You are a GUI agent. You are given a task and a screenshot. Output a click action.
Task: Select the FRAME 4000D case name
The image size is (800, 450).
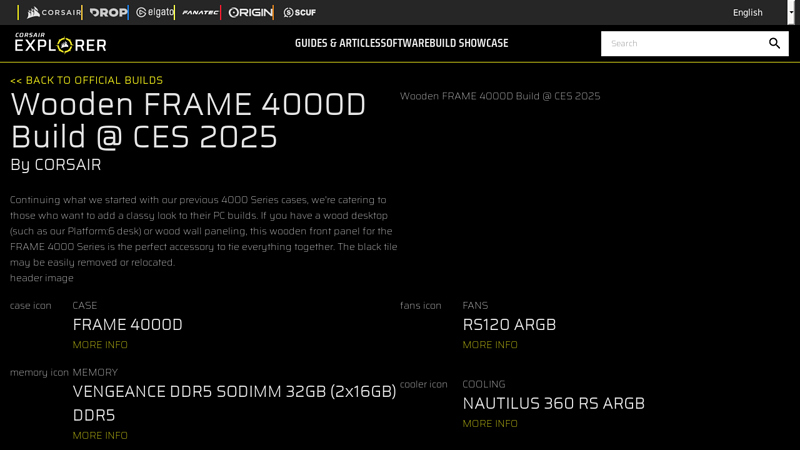[x=128, y=324]
